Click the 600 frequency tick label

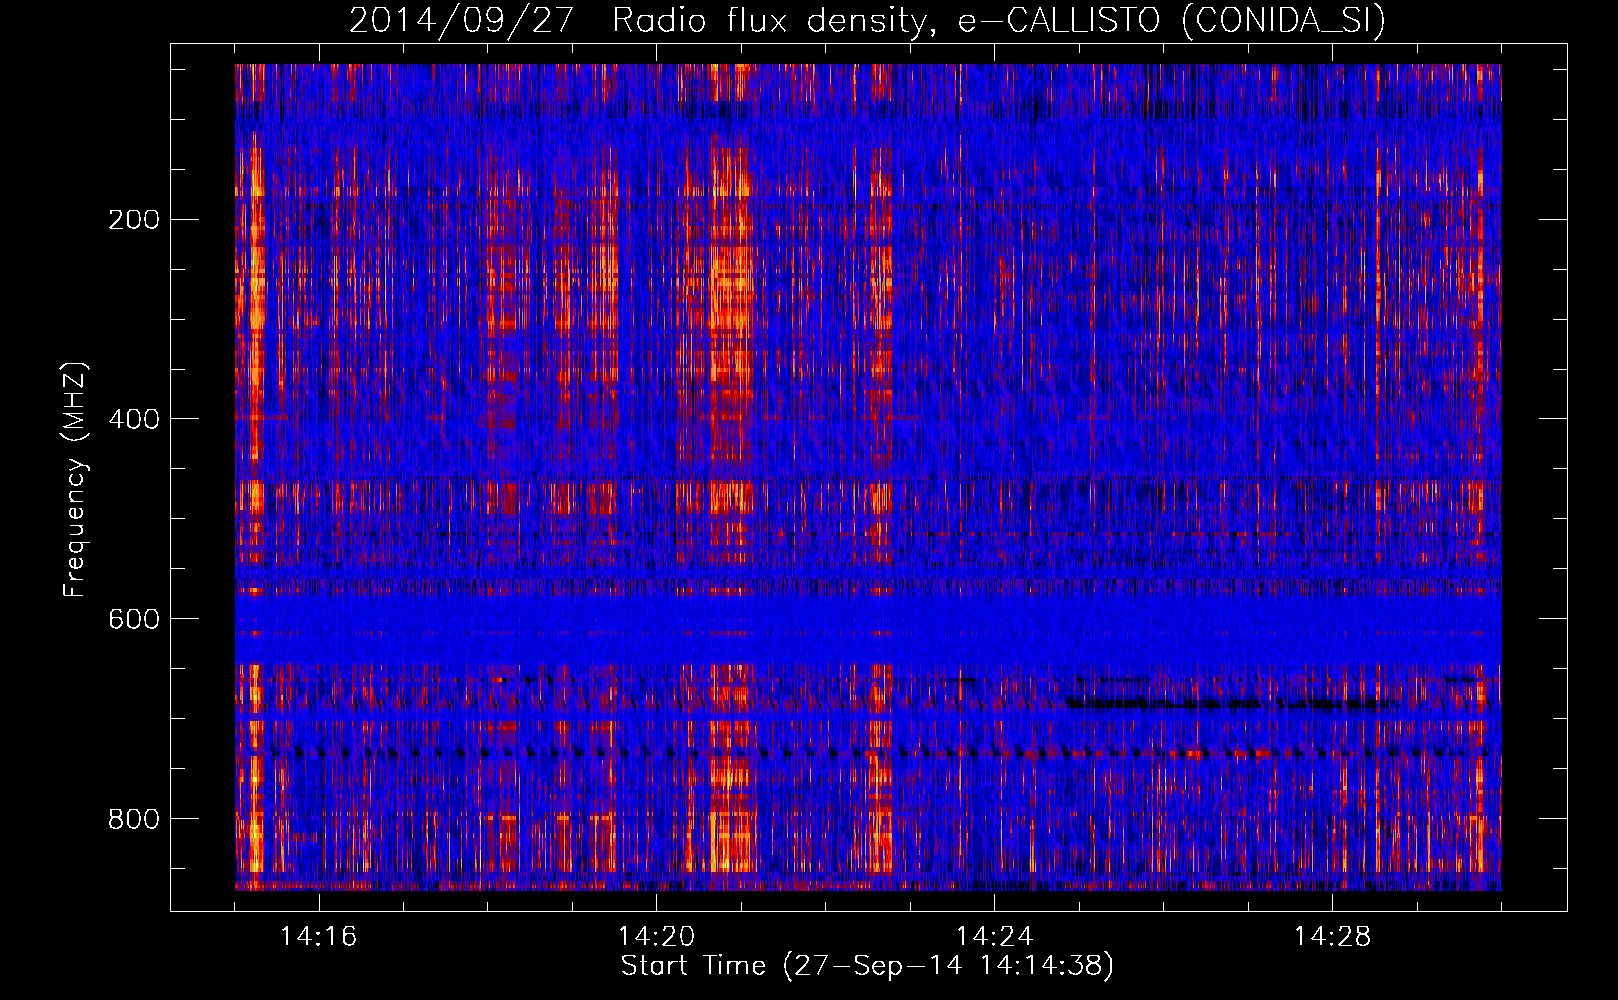[134, 619]
